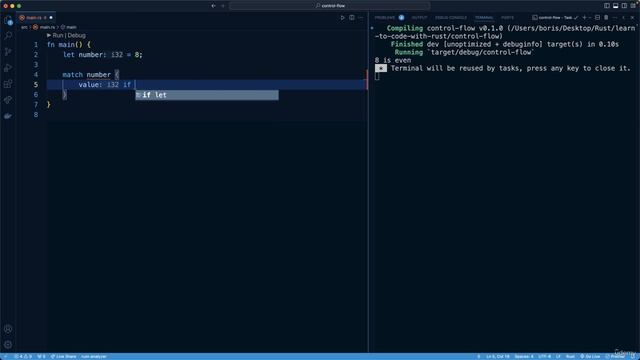The width and height of the screenshot is (640, 360).
Task: Click the main.rs breadcrumb segment
Action: pos(44,27)
